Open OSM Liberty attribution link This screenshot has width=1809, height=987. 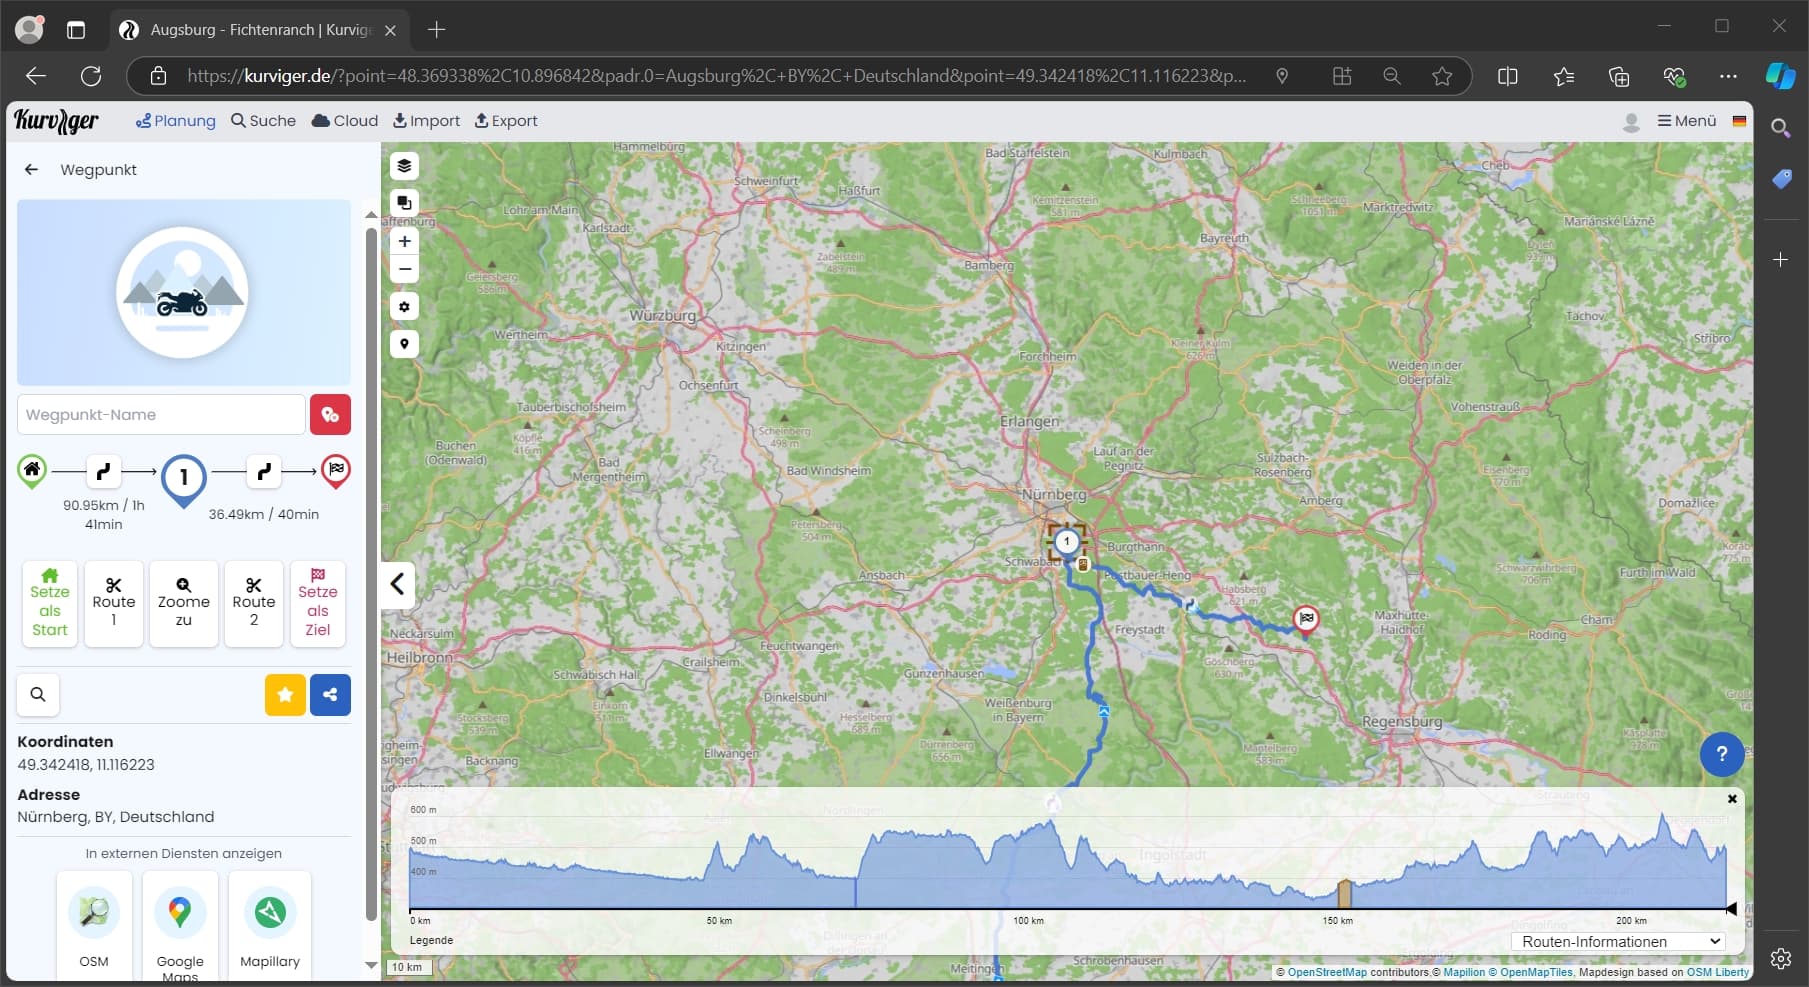1718,972
